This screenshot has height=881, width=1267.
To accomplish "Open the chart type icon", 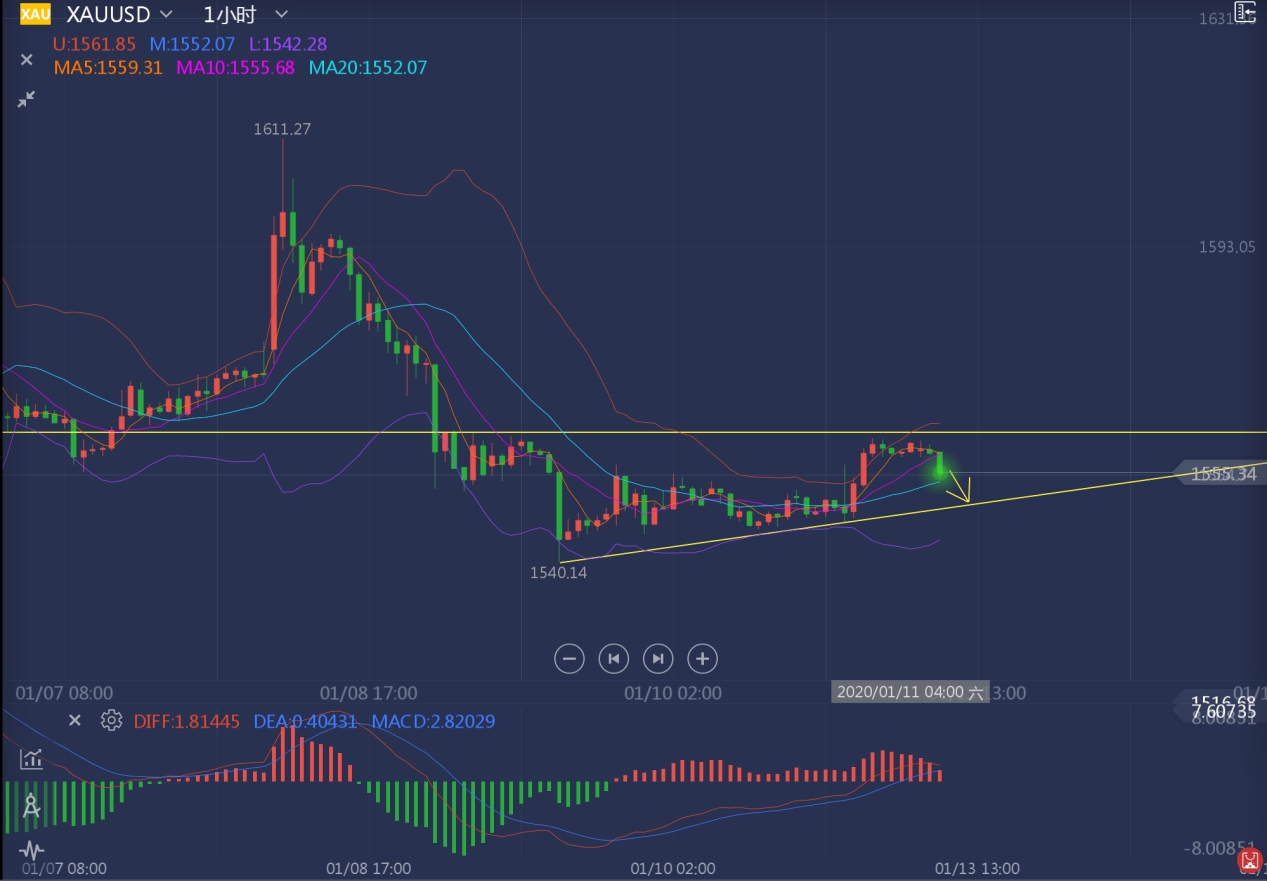I will click(31, 759).
